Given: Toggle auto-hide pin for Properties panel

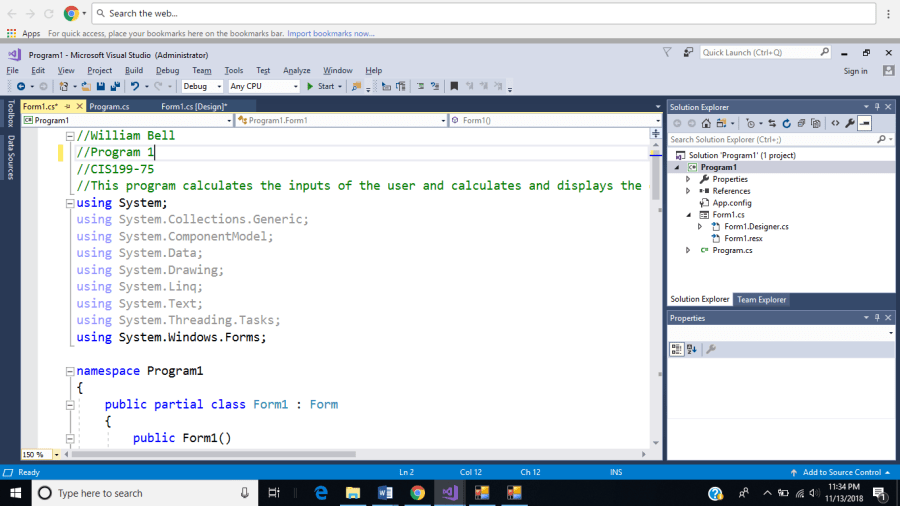Looking at the screenshot, I should coord(877,318).
